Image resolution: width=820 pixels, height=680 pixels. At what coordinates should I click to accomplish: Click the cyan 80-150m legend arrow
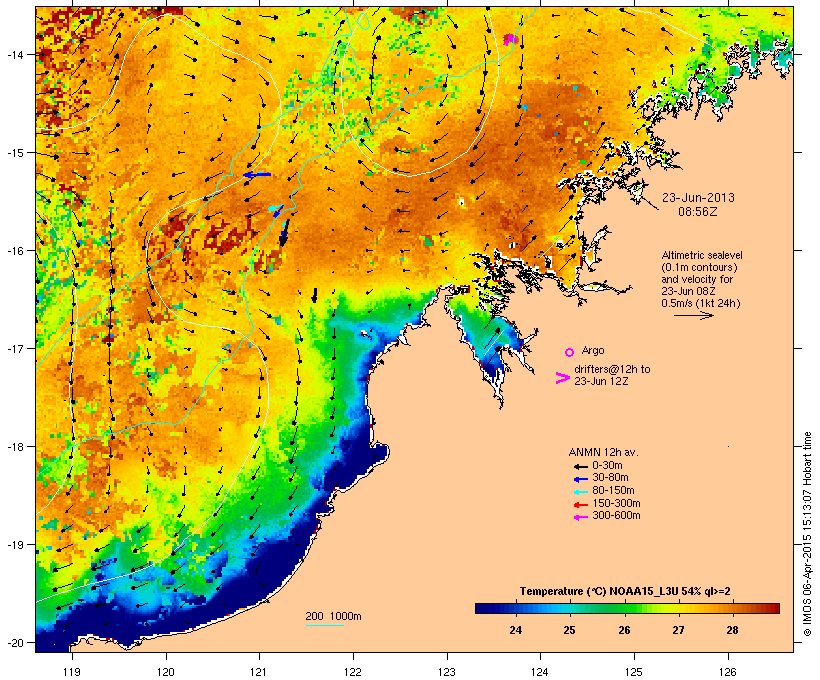click(580, 492)
